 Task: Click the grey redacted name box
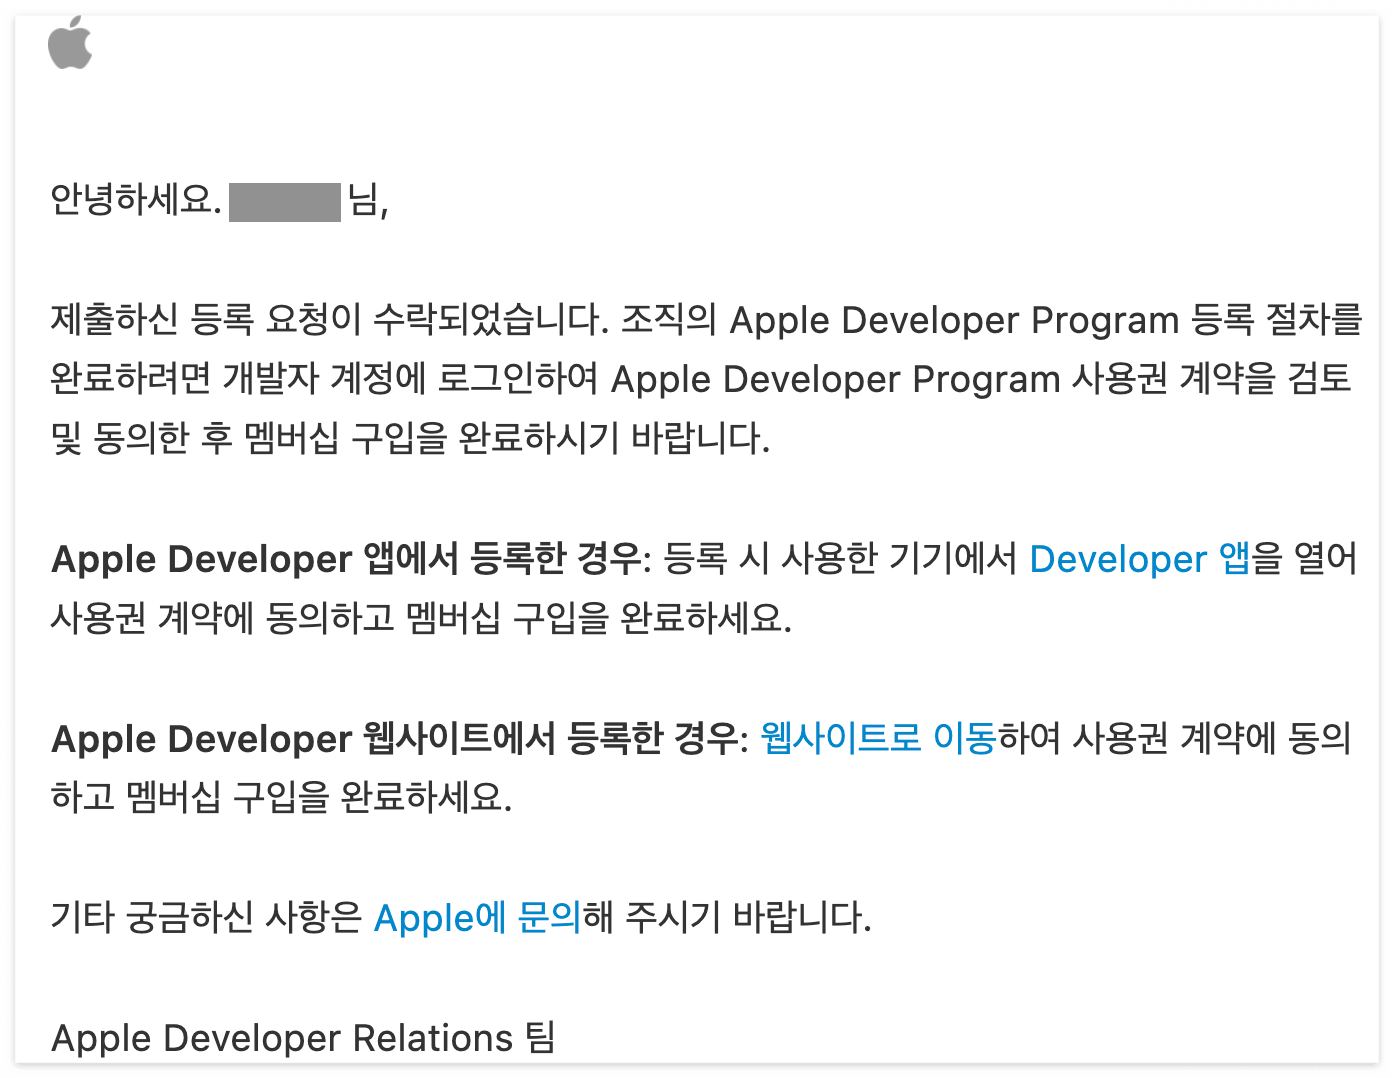[x=285, y=202]
